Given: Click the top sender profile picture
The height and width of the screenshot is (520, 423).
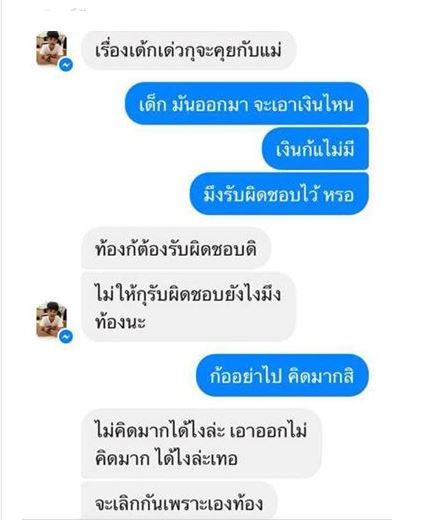Looking at the screenshot, I should 52,48.
